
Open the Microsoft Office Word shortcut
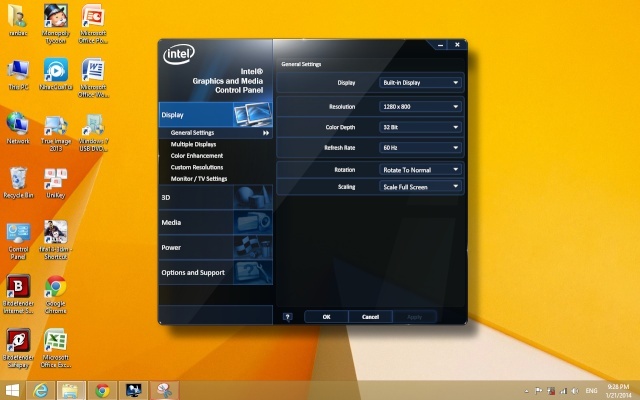click(93, 78)
